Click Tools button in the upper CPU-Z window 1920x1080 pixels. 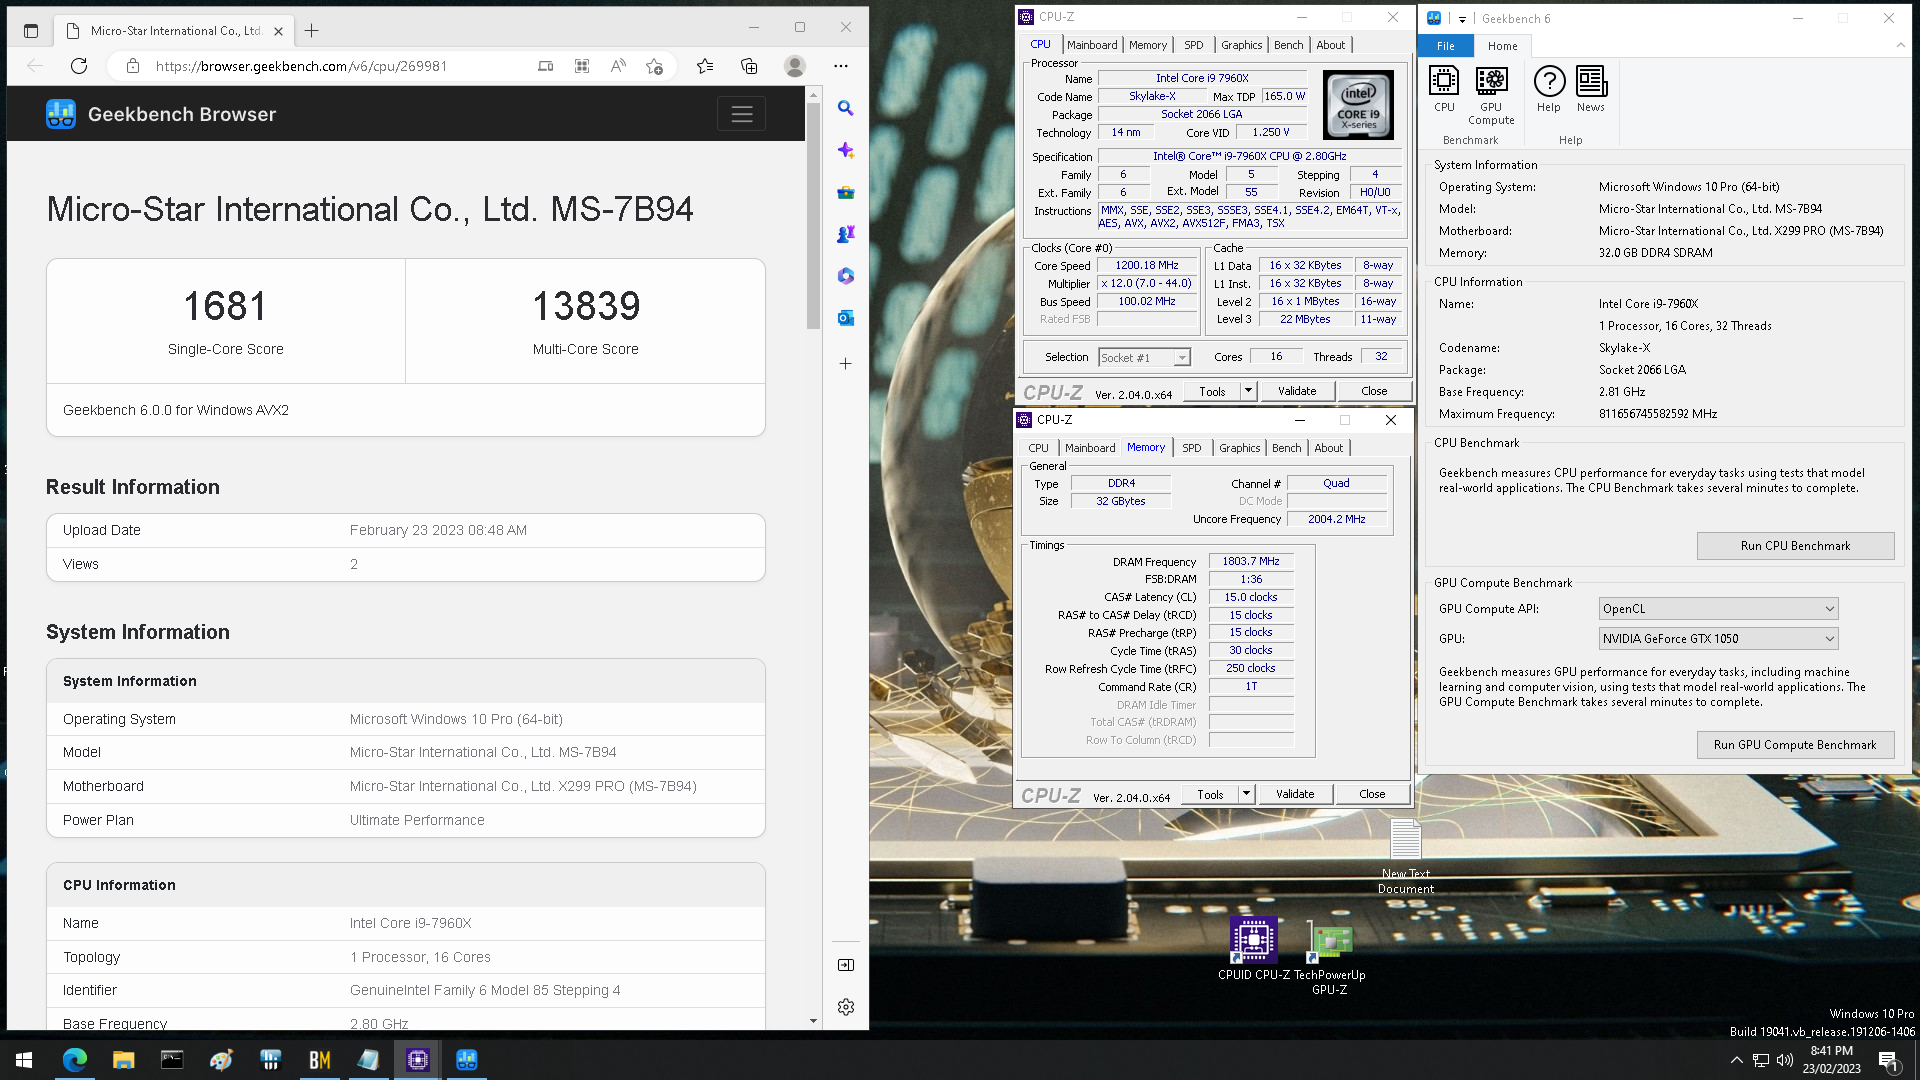1212,391
